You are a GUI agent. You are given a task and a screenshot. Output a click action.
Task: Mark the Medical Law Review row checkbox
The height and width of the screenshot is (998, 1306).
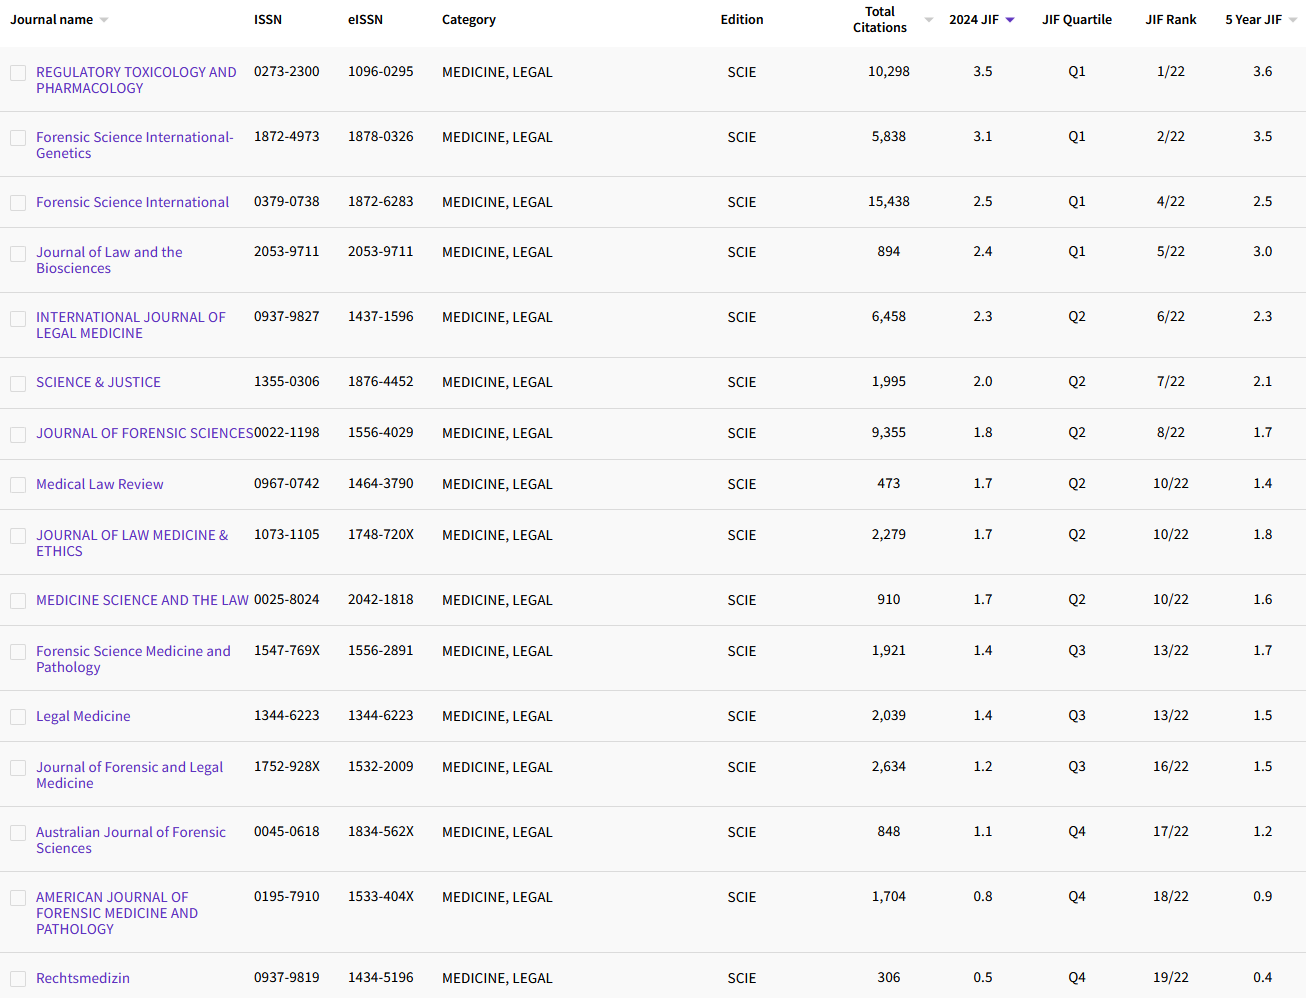[x=18, y=485]
